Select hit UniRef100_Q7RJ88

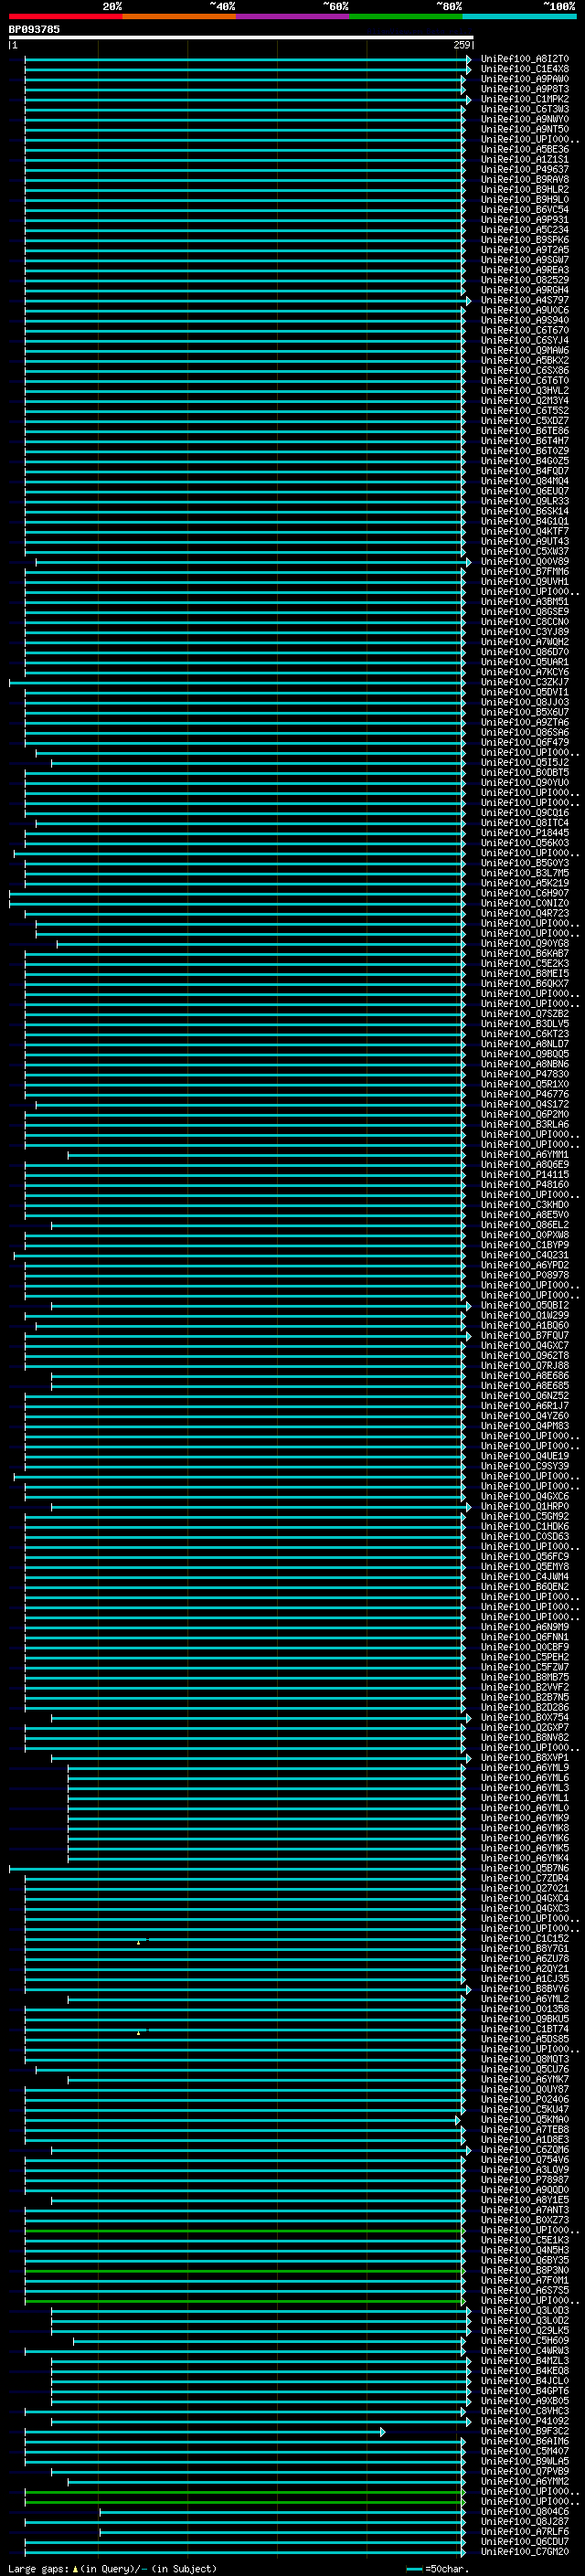[x=524, y=1366]
